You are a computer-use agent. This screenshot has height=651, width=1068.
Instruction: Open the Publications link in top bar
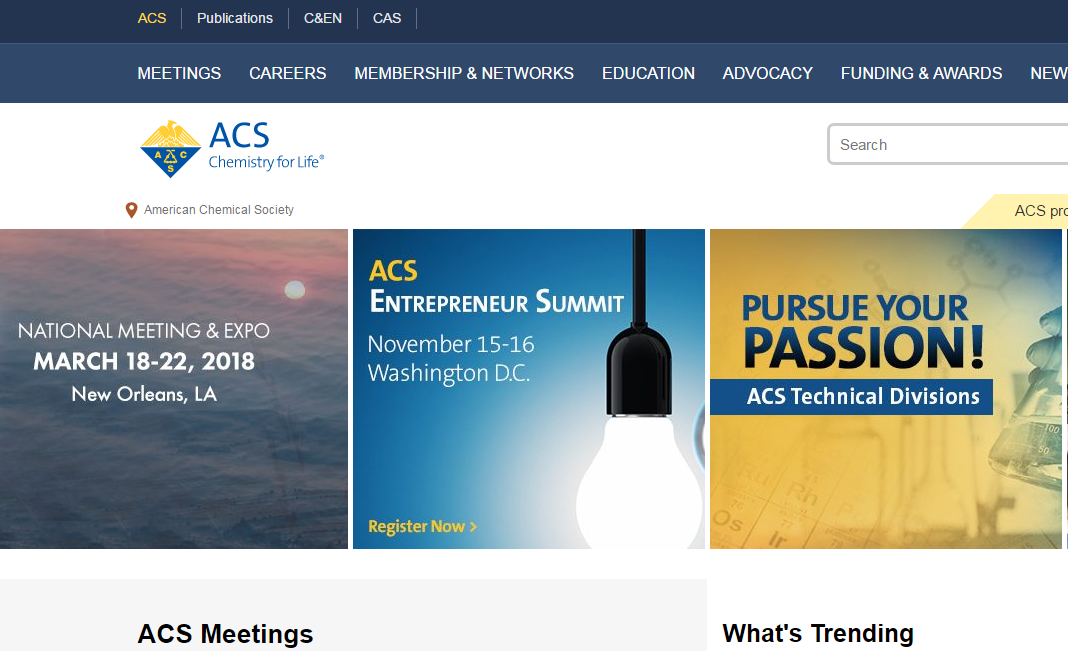click(x=235, y=18)
